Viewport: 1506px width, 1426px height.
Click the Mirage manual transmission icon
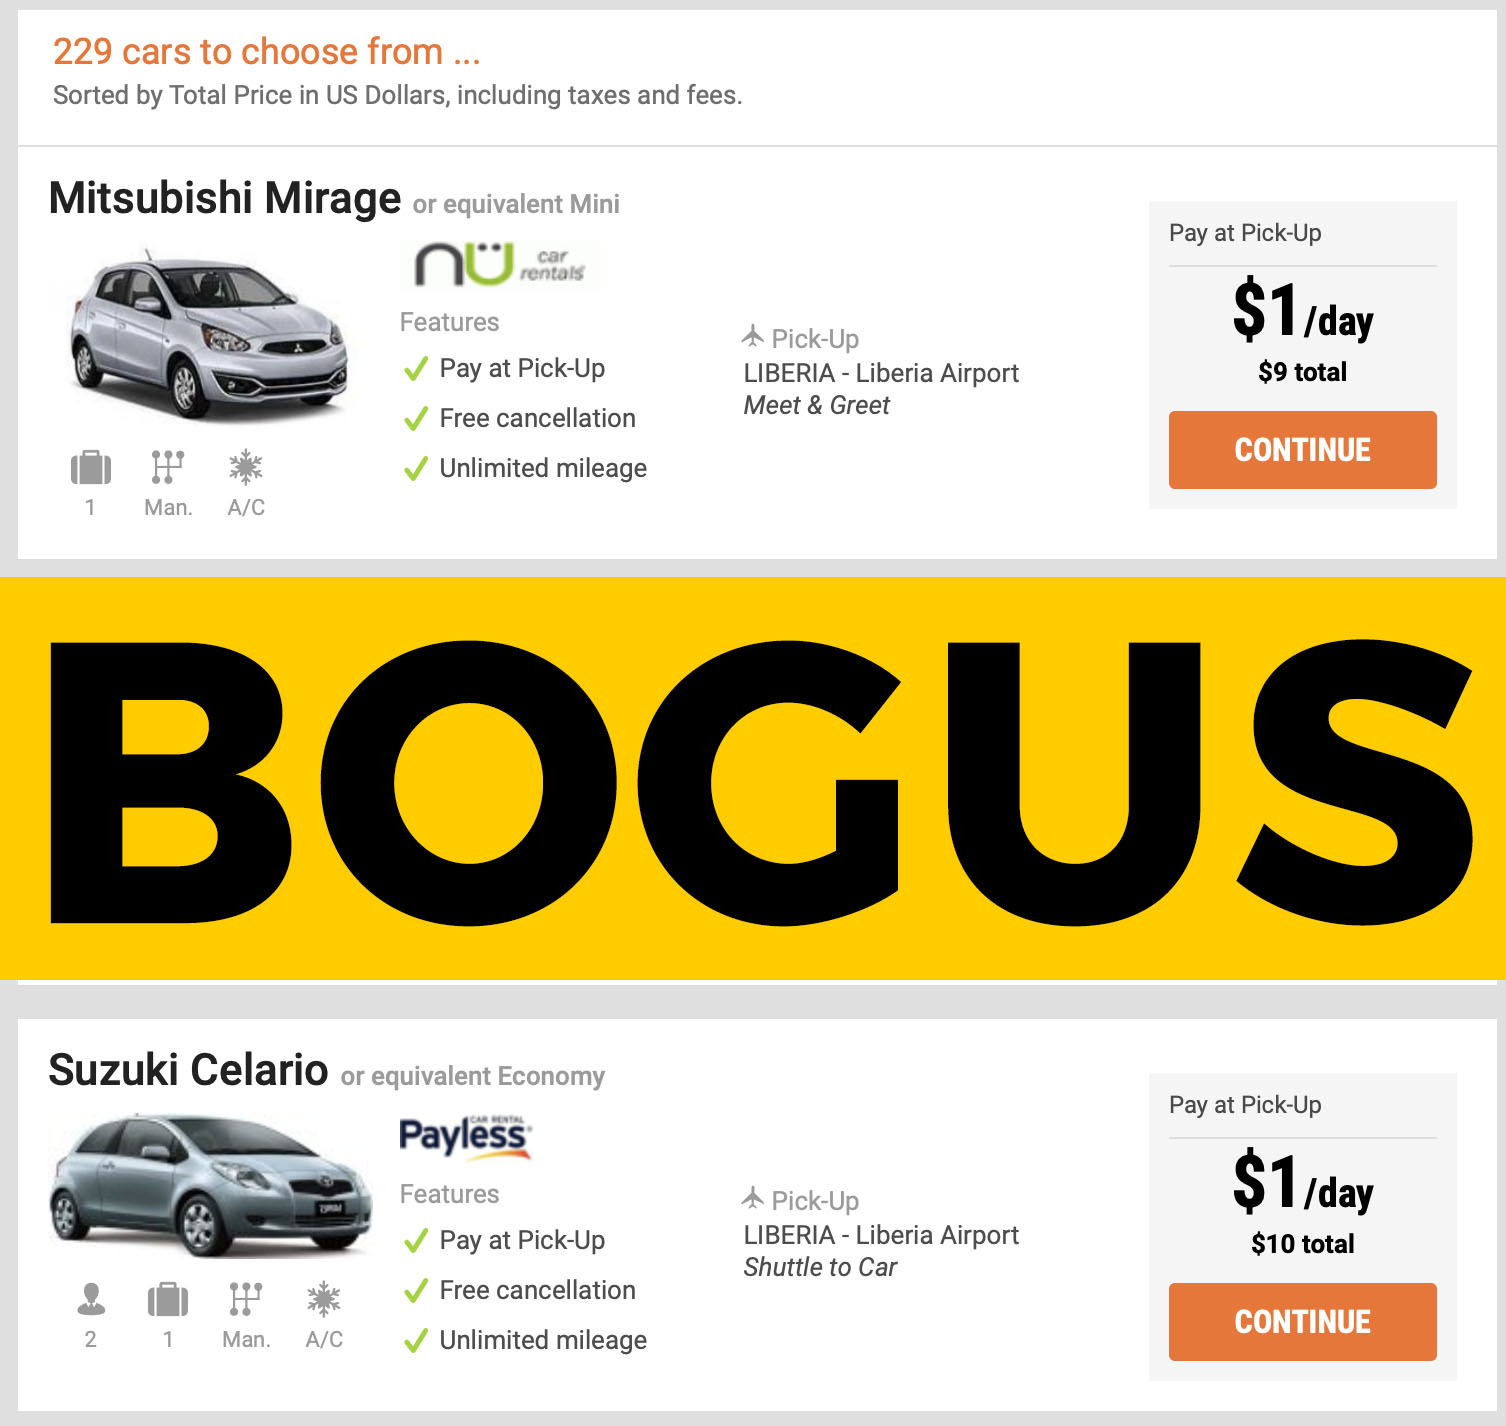(168, 467)
